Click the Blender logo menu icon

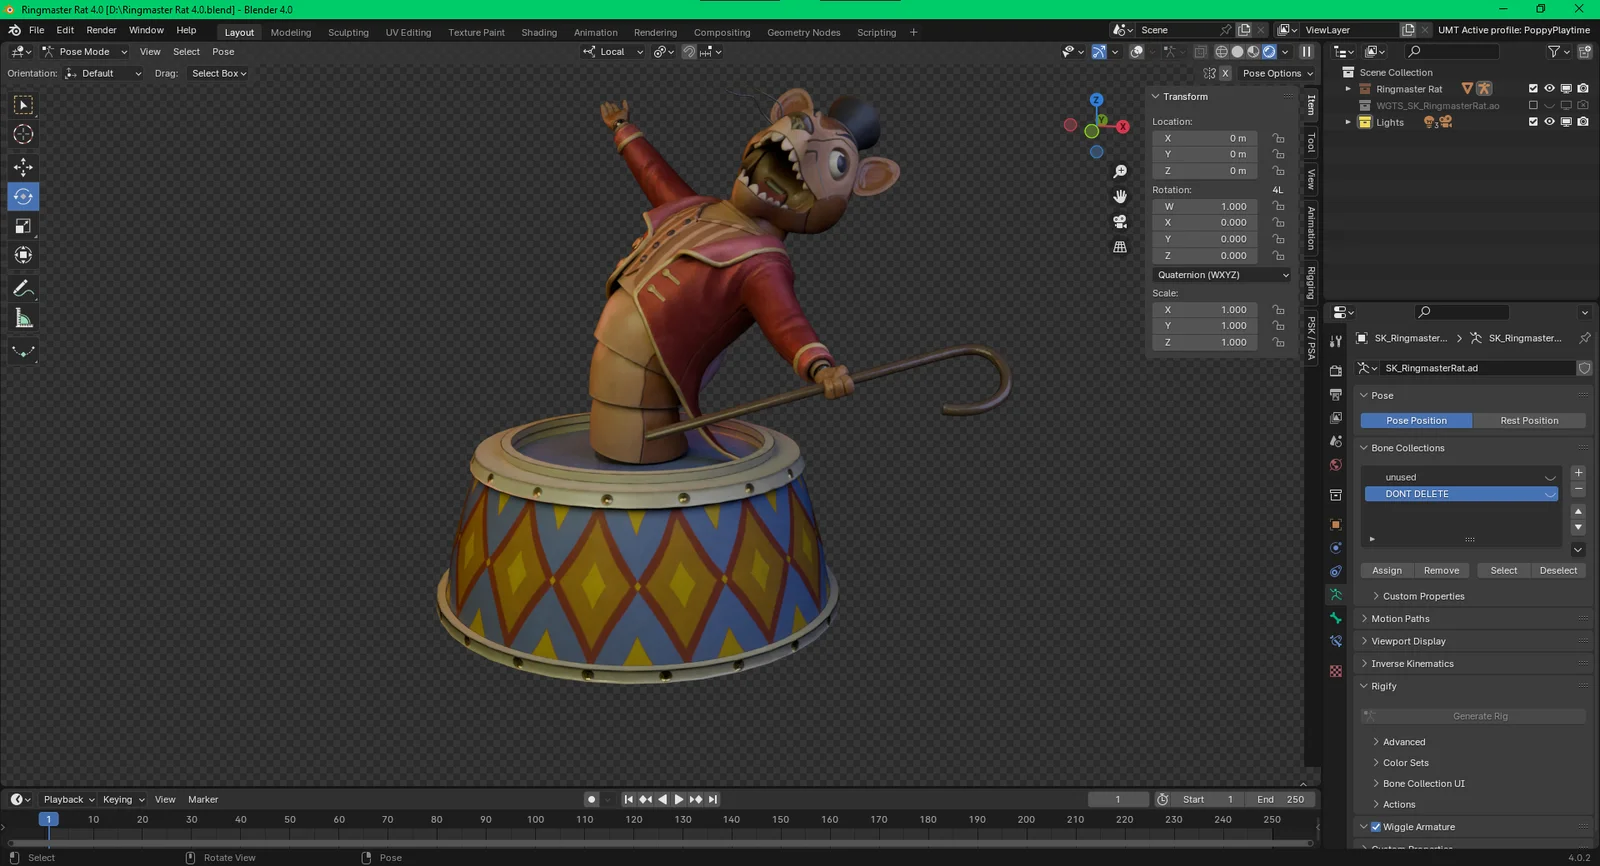[14, 30]
